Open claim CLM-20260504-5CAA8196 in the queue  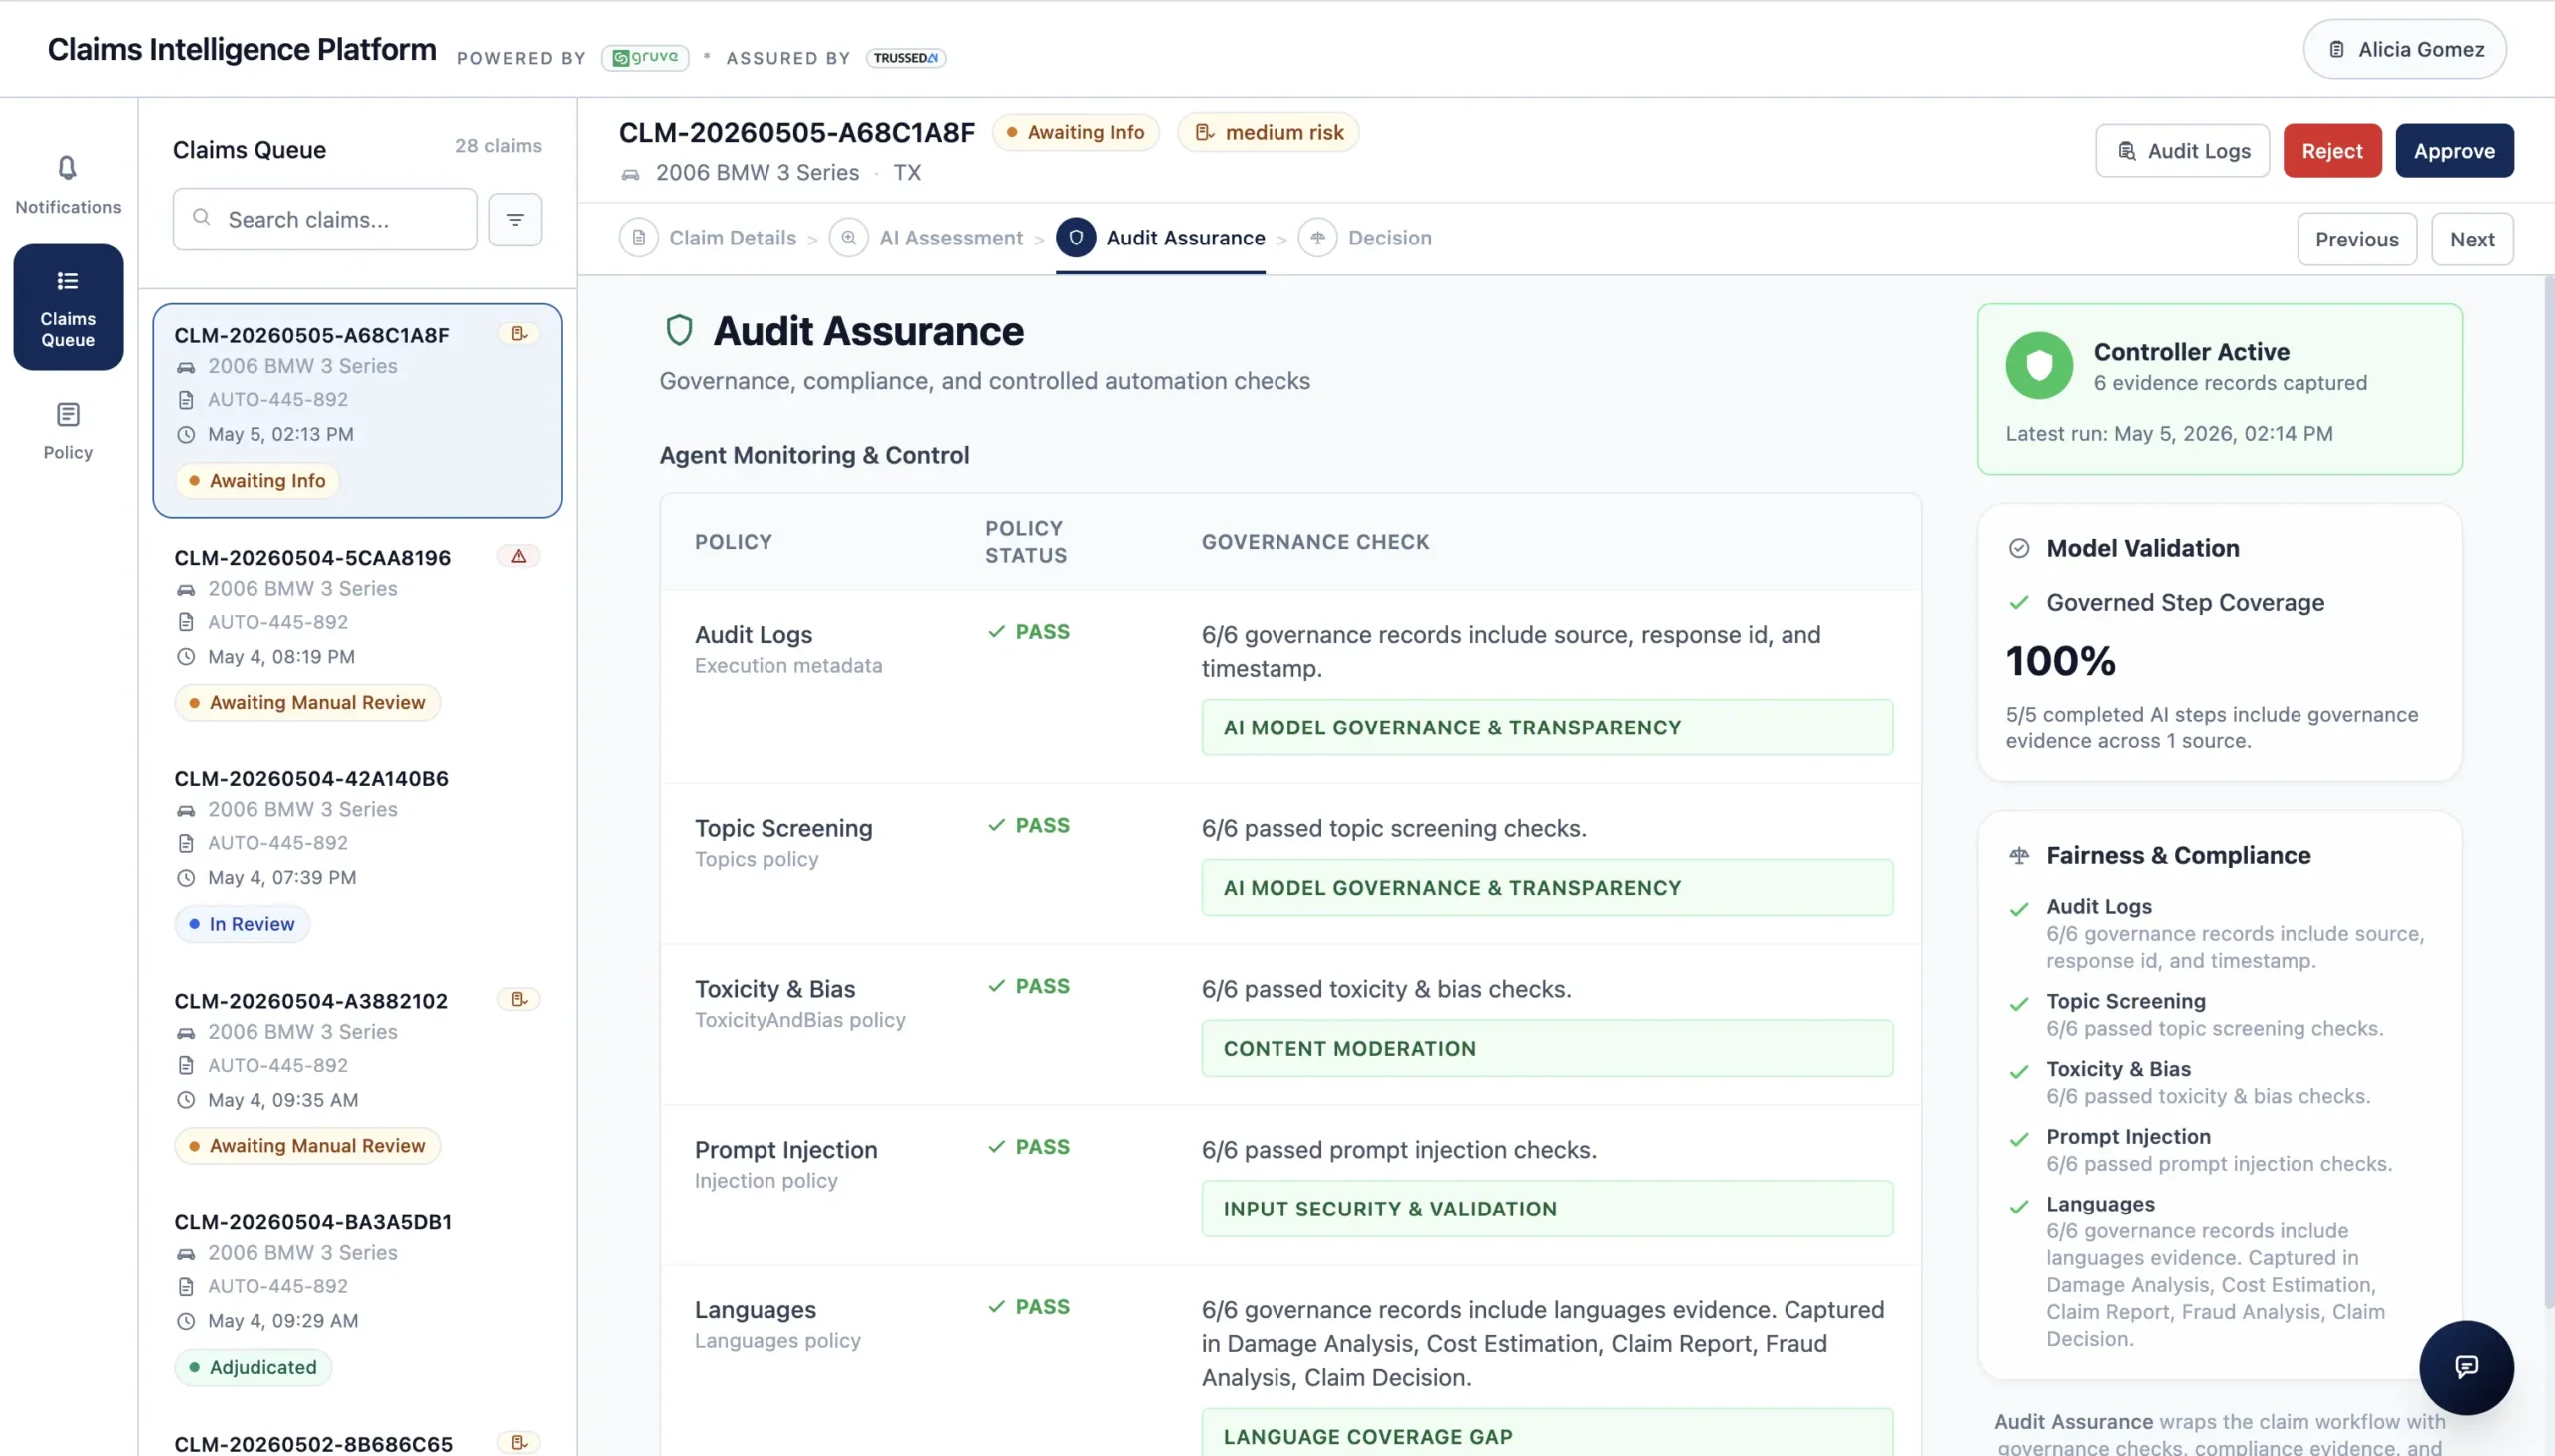click(x=357, y=631)
